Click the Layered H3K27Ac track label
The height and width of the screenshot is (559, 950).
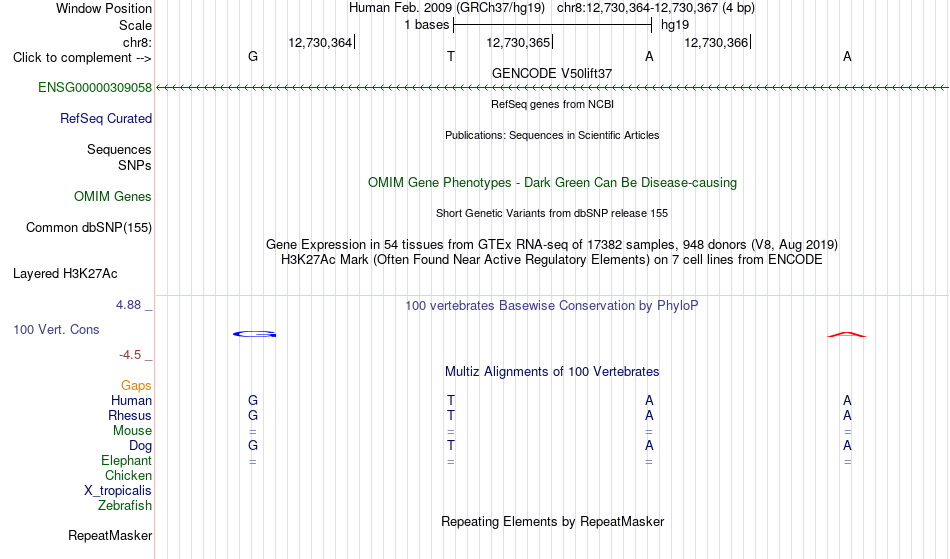pos(65,274)
